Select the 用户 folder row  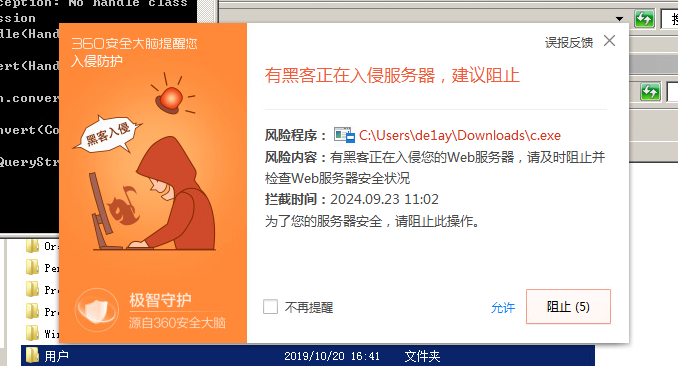(x=308, y=356)
